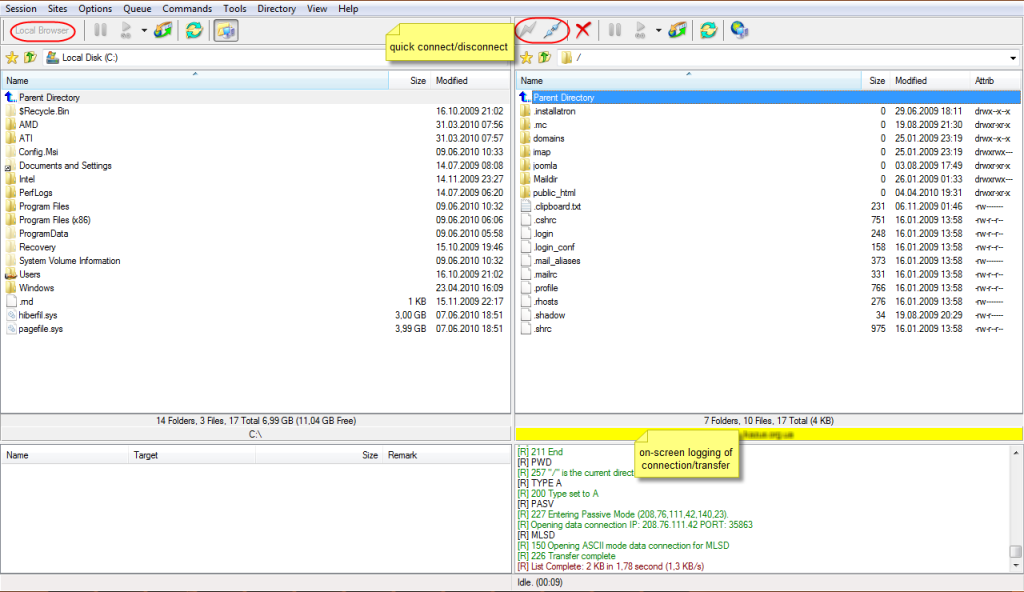Image resolution: width=1024 pixels, height=592 pixels.
Task: Expand the remote path dropdown
Action: [1015, 58]
